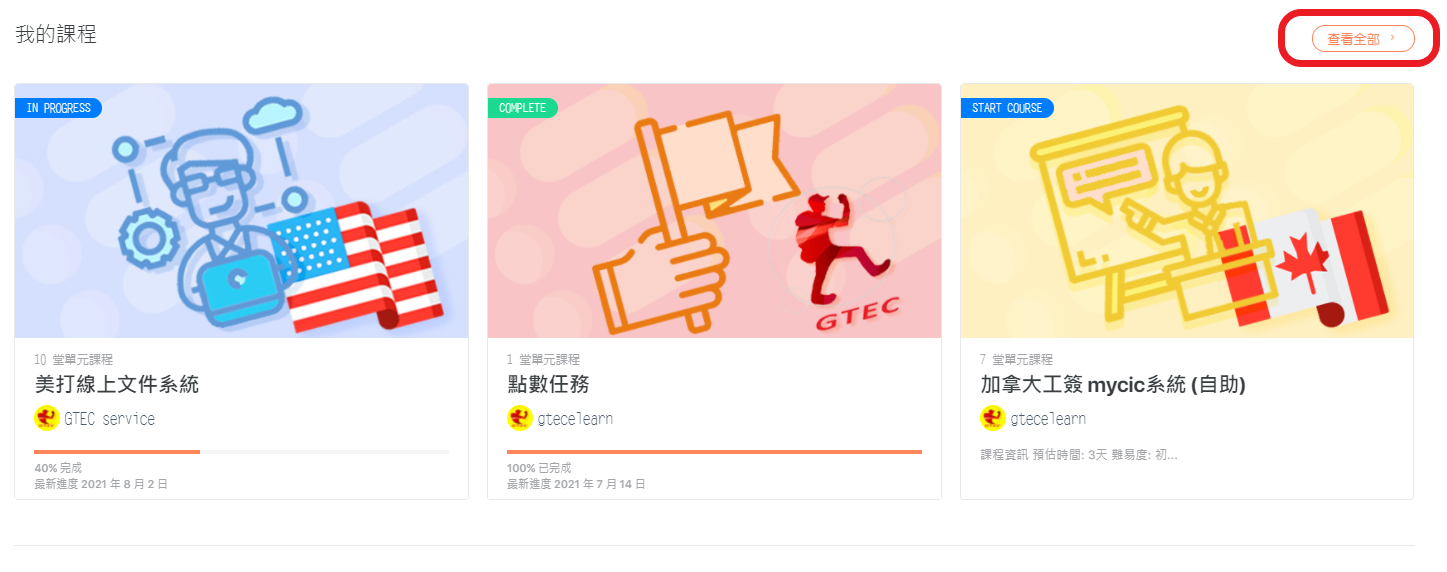Click the 我的課程 section heading
The image size is (1447, 572).
[56, 34]
